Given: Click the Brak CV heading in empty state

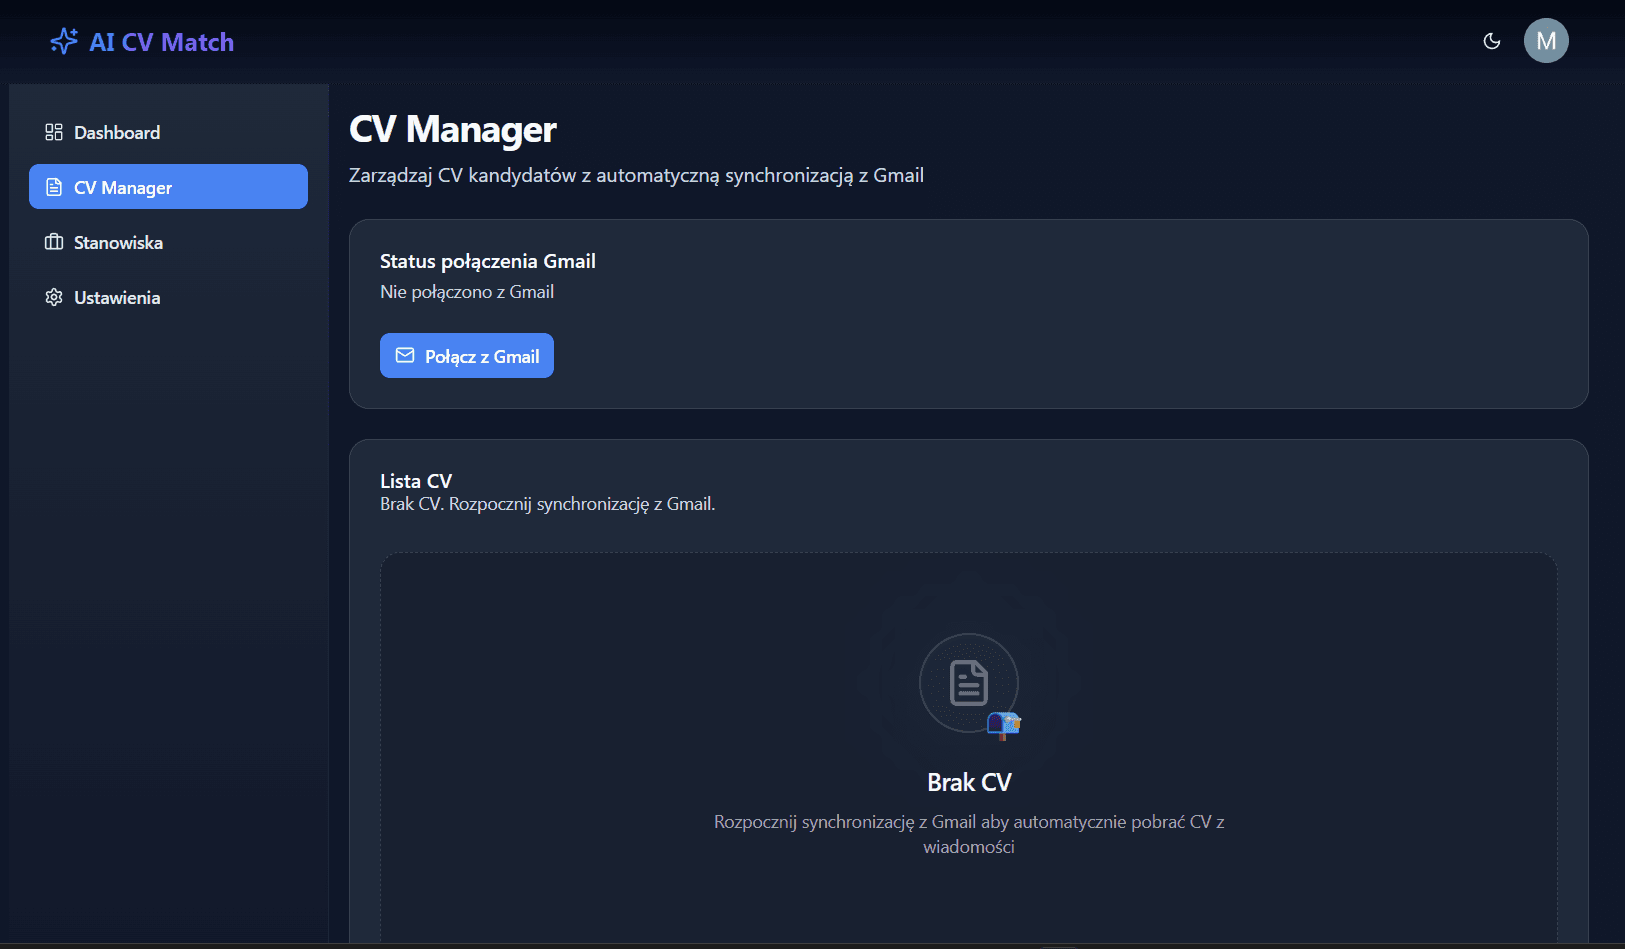Looking at the screenshot, I should [968, 781].
